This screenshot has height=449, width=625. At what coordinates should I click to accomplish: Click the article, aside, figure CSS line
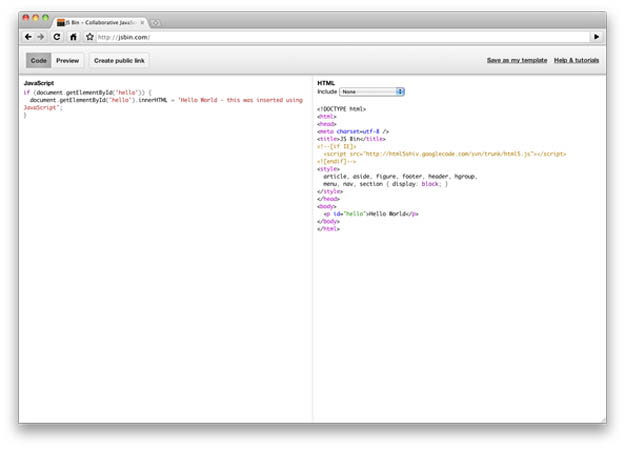tap(400, 176)
